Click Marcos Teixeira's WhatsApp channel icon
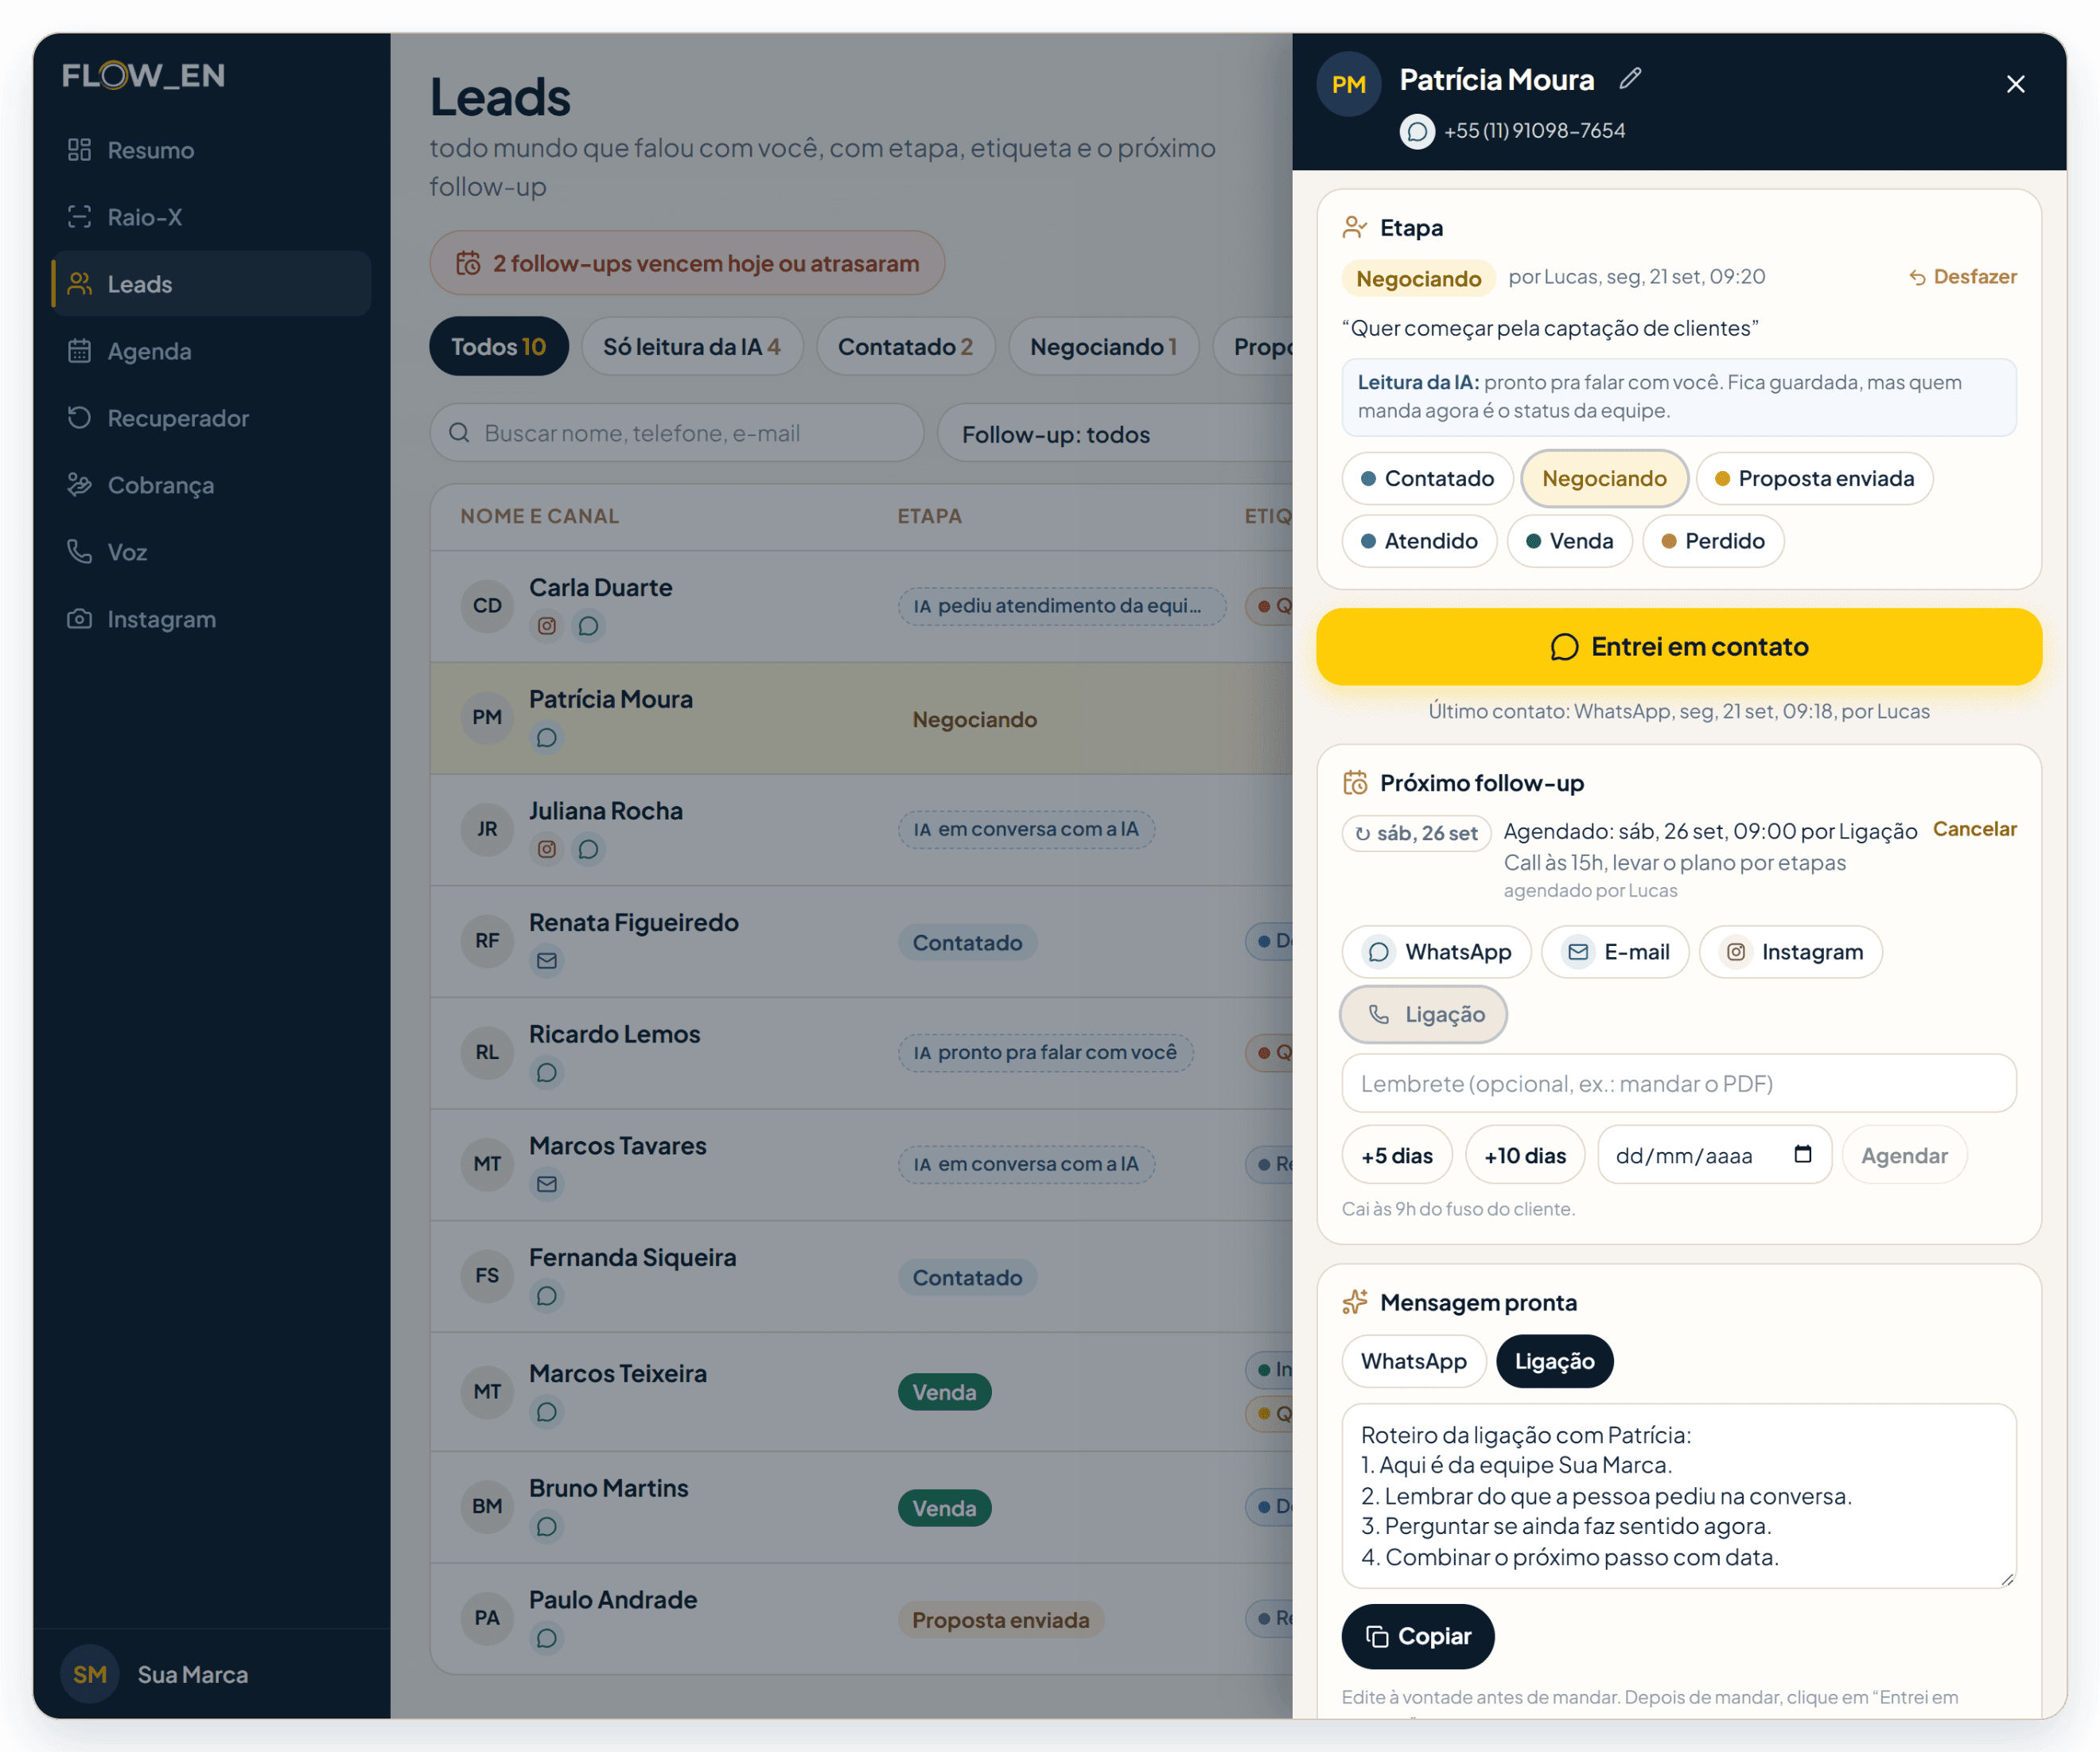 click(x=546, y=1412)
